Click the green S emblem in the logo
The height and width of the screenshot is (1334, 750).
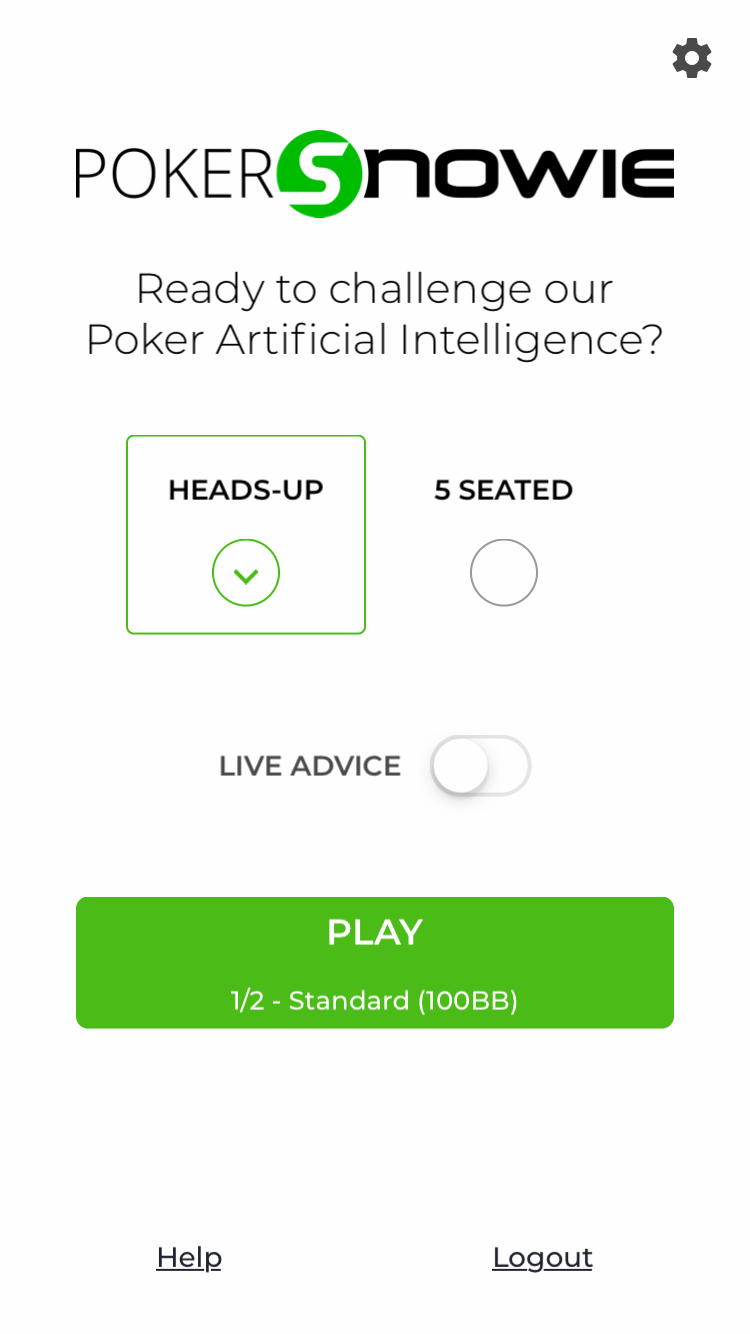[319, 174]
